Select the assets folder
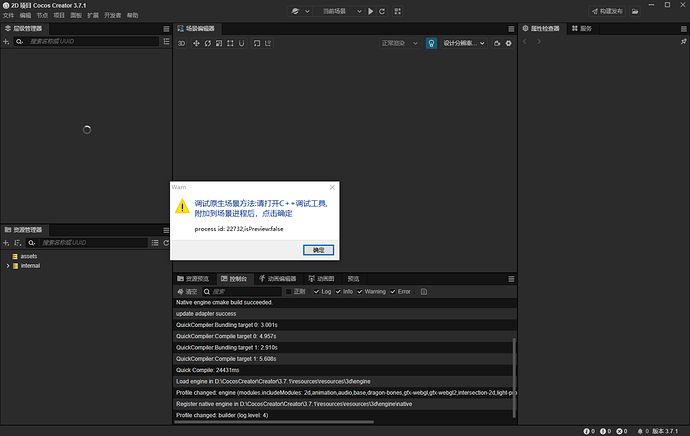The image size is (690, 436). click(x=29, y=256)
